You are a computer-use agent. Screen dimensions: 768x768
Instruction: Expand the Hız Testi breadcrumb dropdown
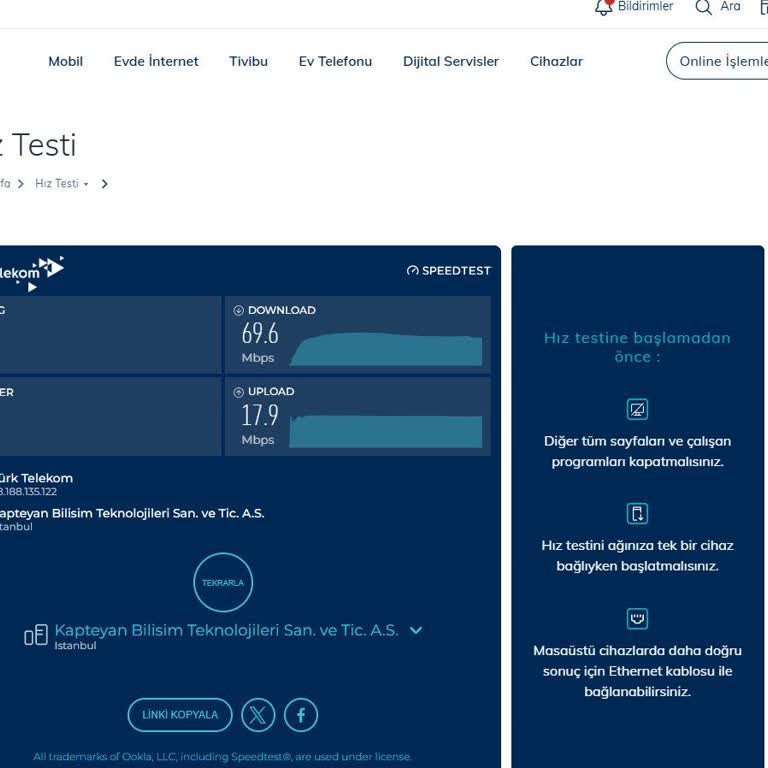point(62,184)
